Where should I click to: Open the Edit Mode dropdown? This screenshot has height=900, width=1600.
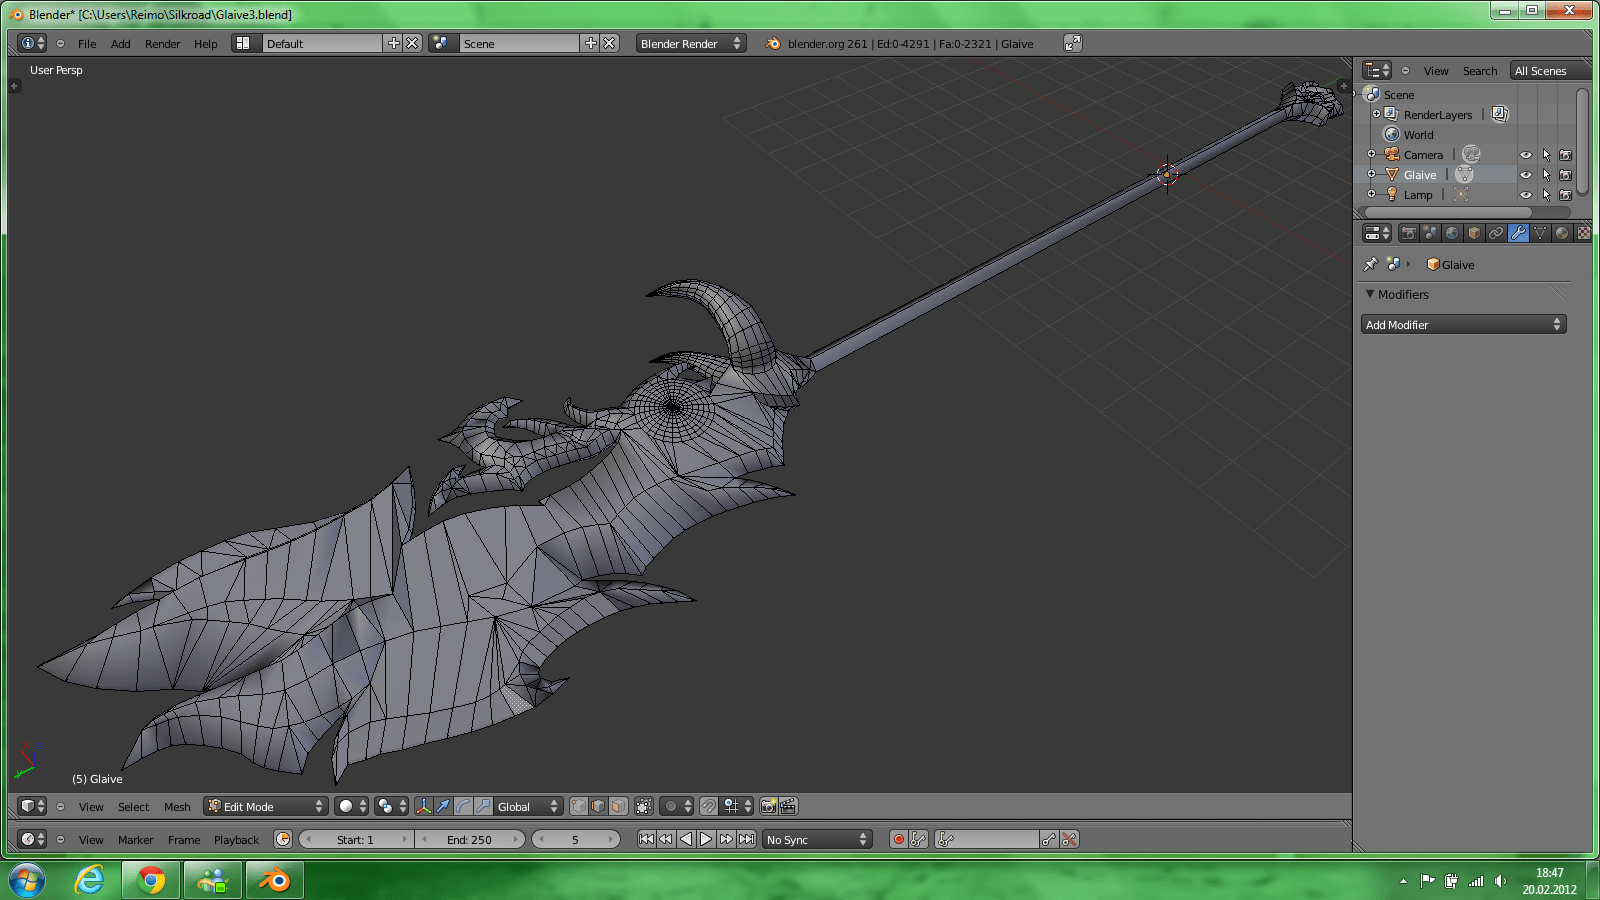coord(266,806)
